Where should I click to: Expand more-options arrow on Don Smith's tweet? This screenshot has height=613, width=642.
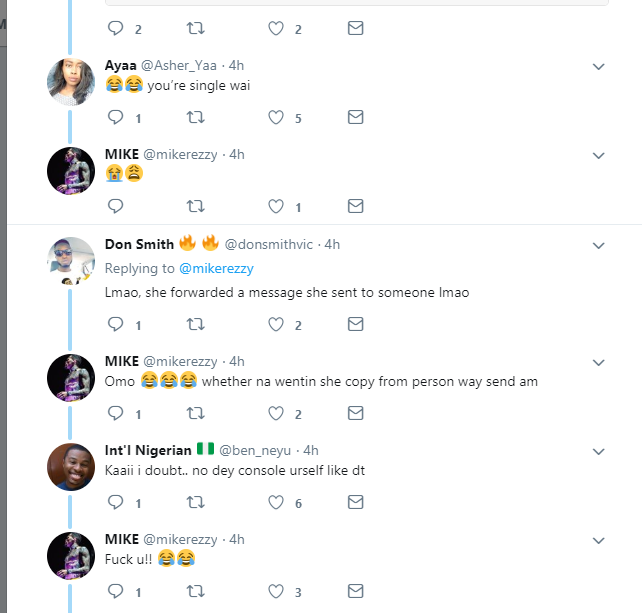599,245
